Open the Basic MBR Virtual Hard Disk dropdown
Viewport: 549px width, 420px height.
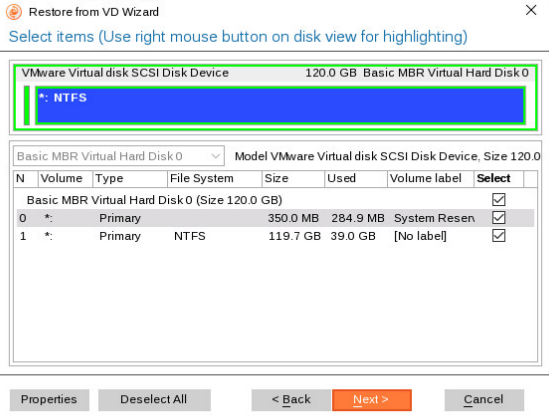(x=119, y=156)
